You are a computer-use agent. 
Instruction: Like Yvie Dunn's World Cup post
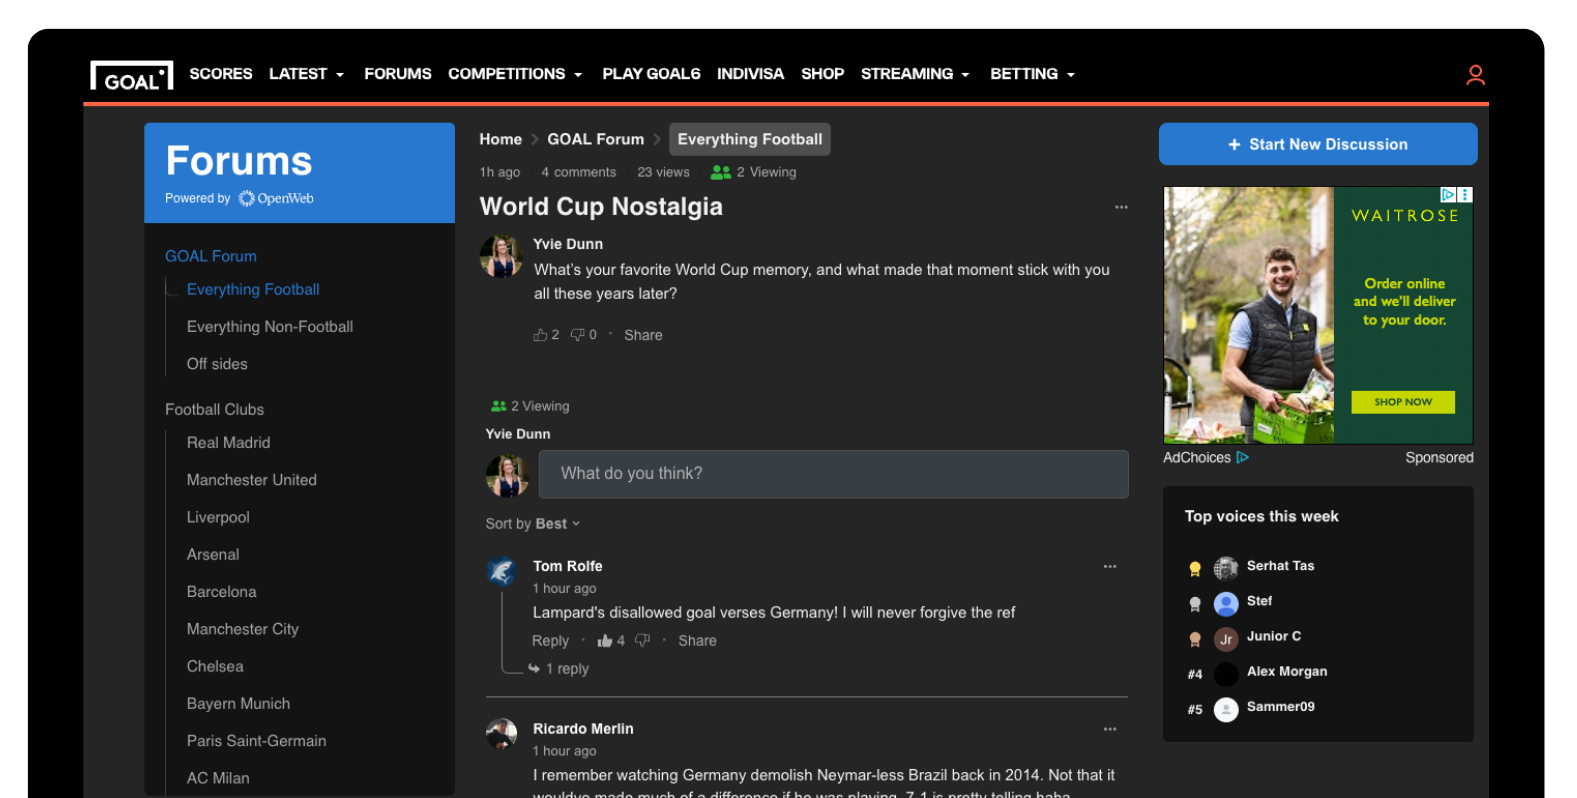tap(541, 335)
